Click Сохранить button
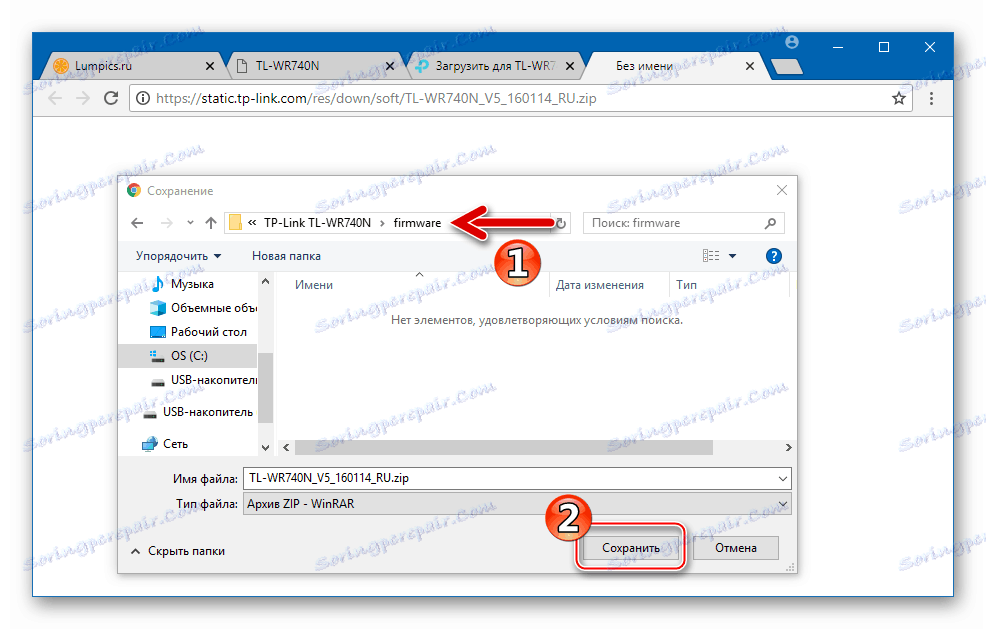The height and width of the screenshot is (629, 986). (x=631, y=548)
